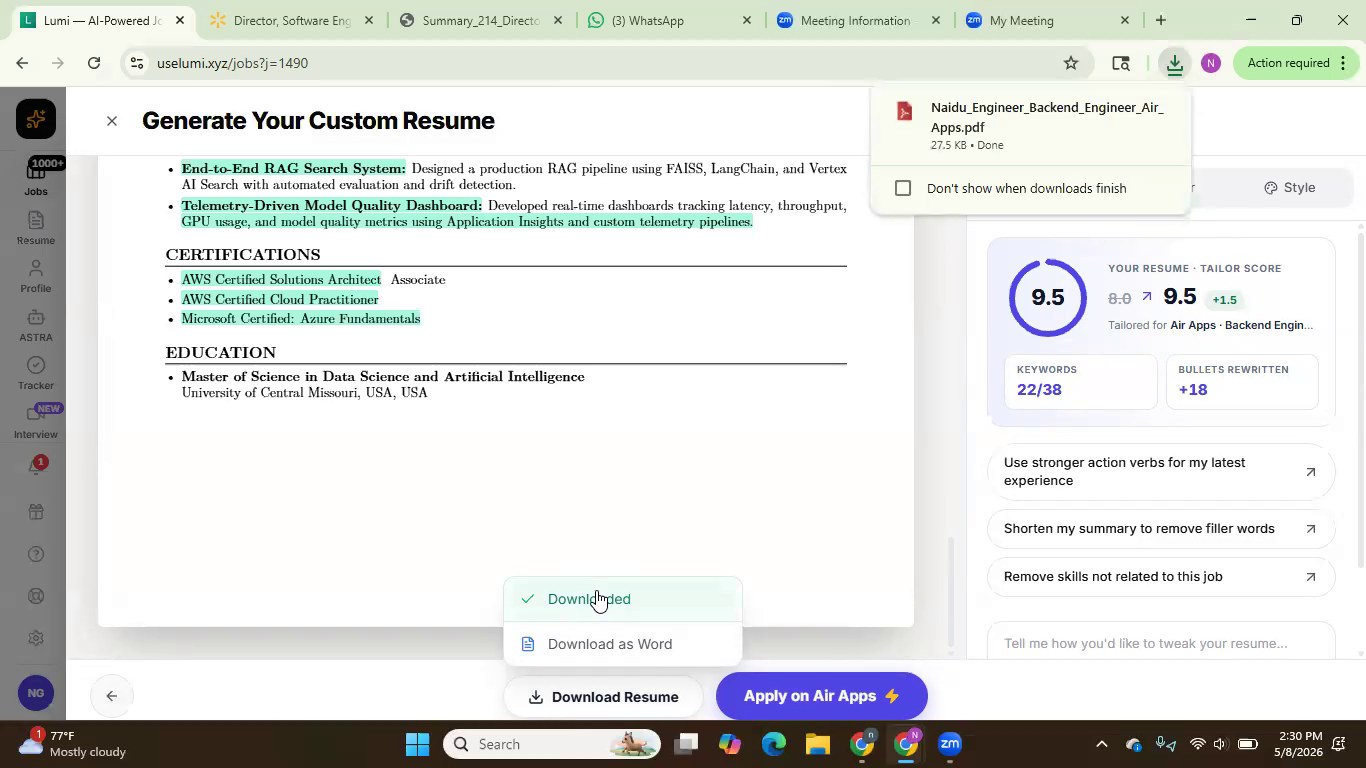Click the taskbar Search box
Viewport: 1366px width, 768px height.
coord(551,744)
